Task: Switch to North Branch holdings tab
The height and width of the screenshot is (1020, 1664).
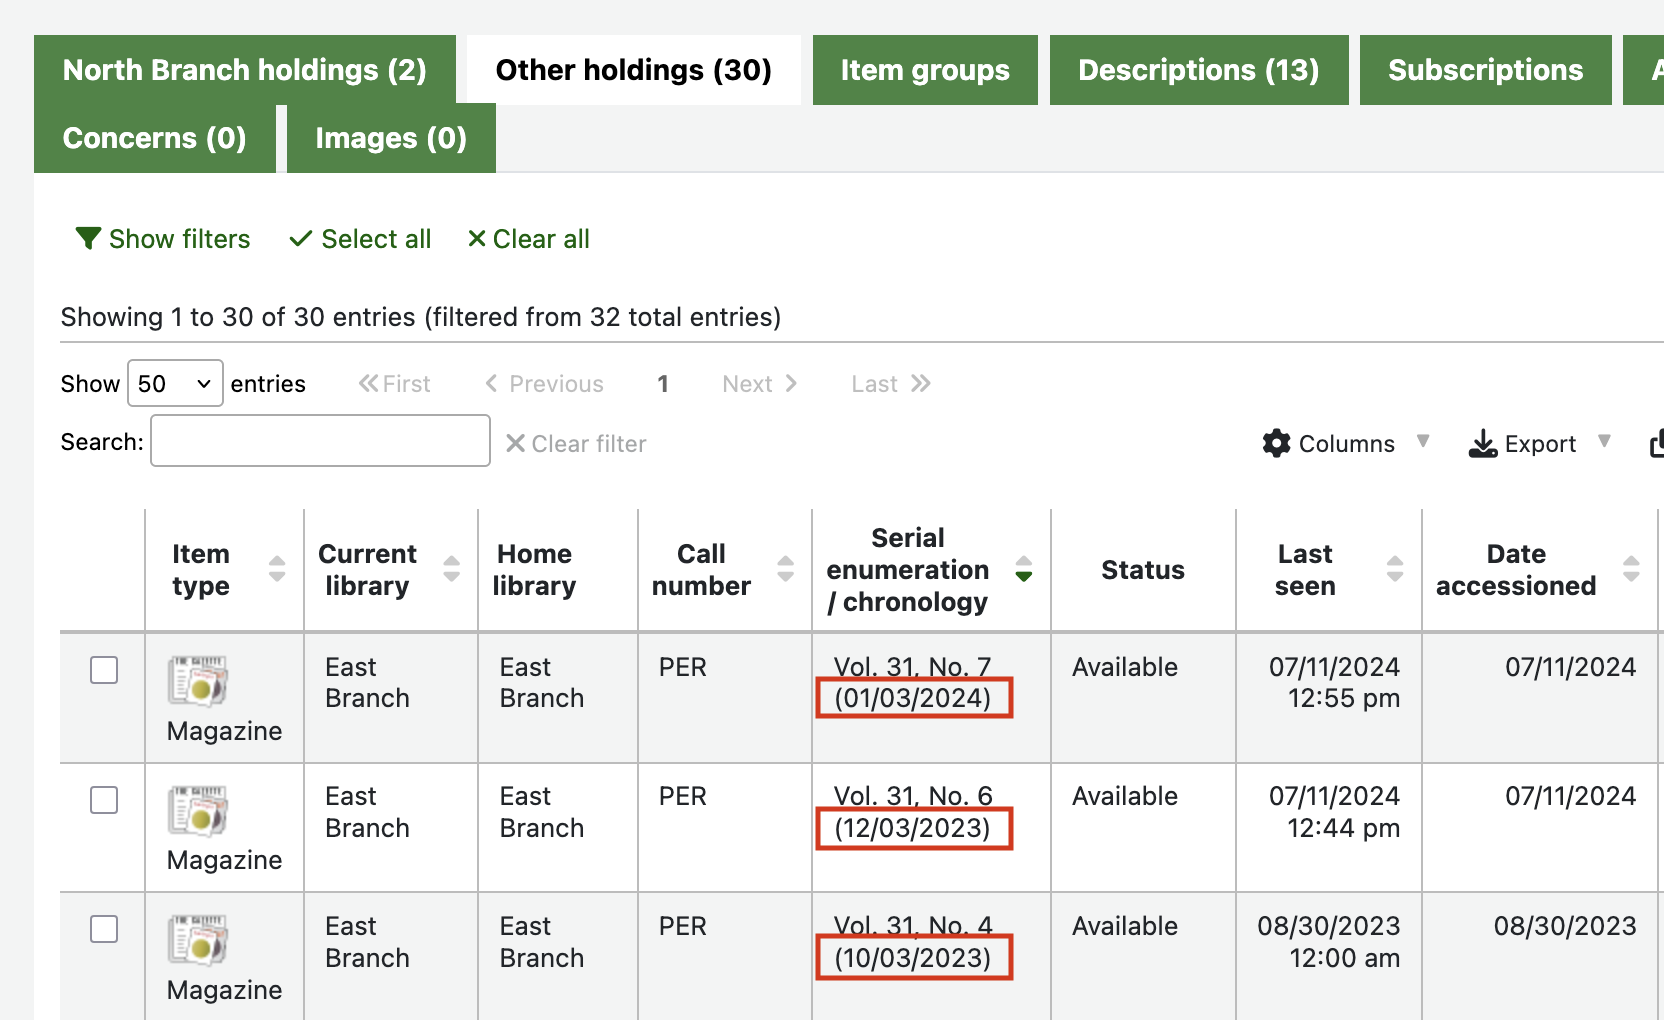Action: tap(244, 70)
